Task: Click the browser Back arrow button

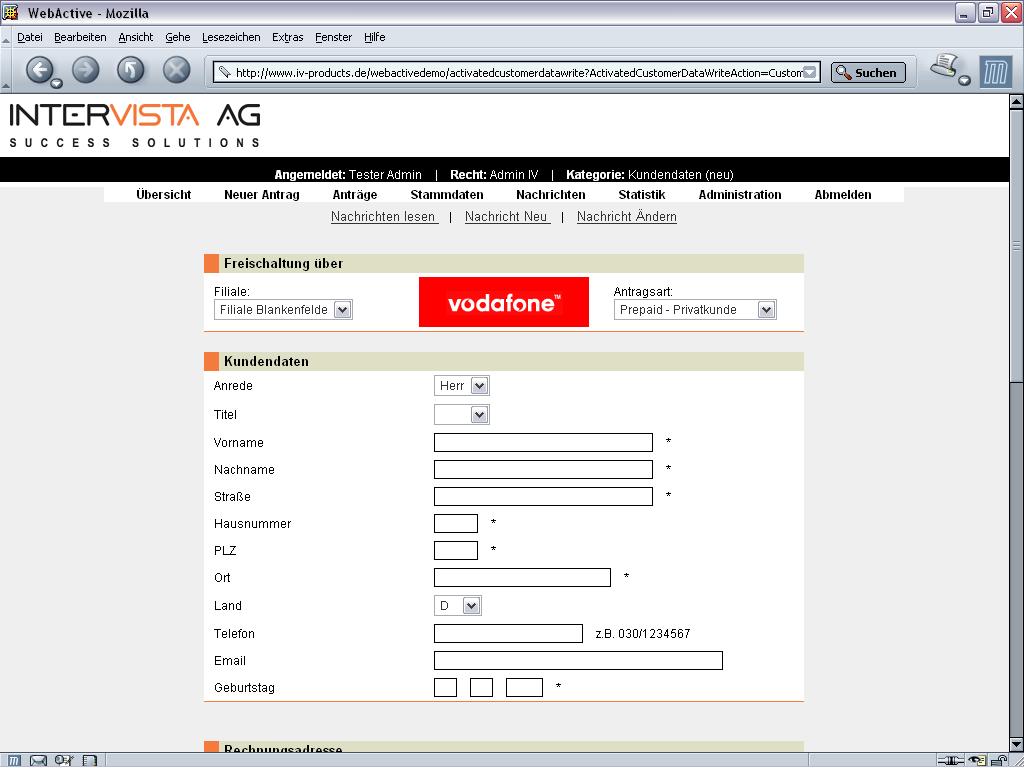Action: [x=39, y=70]
